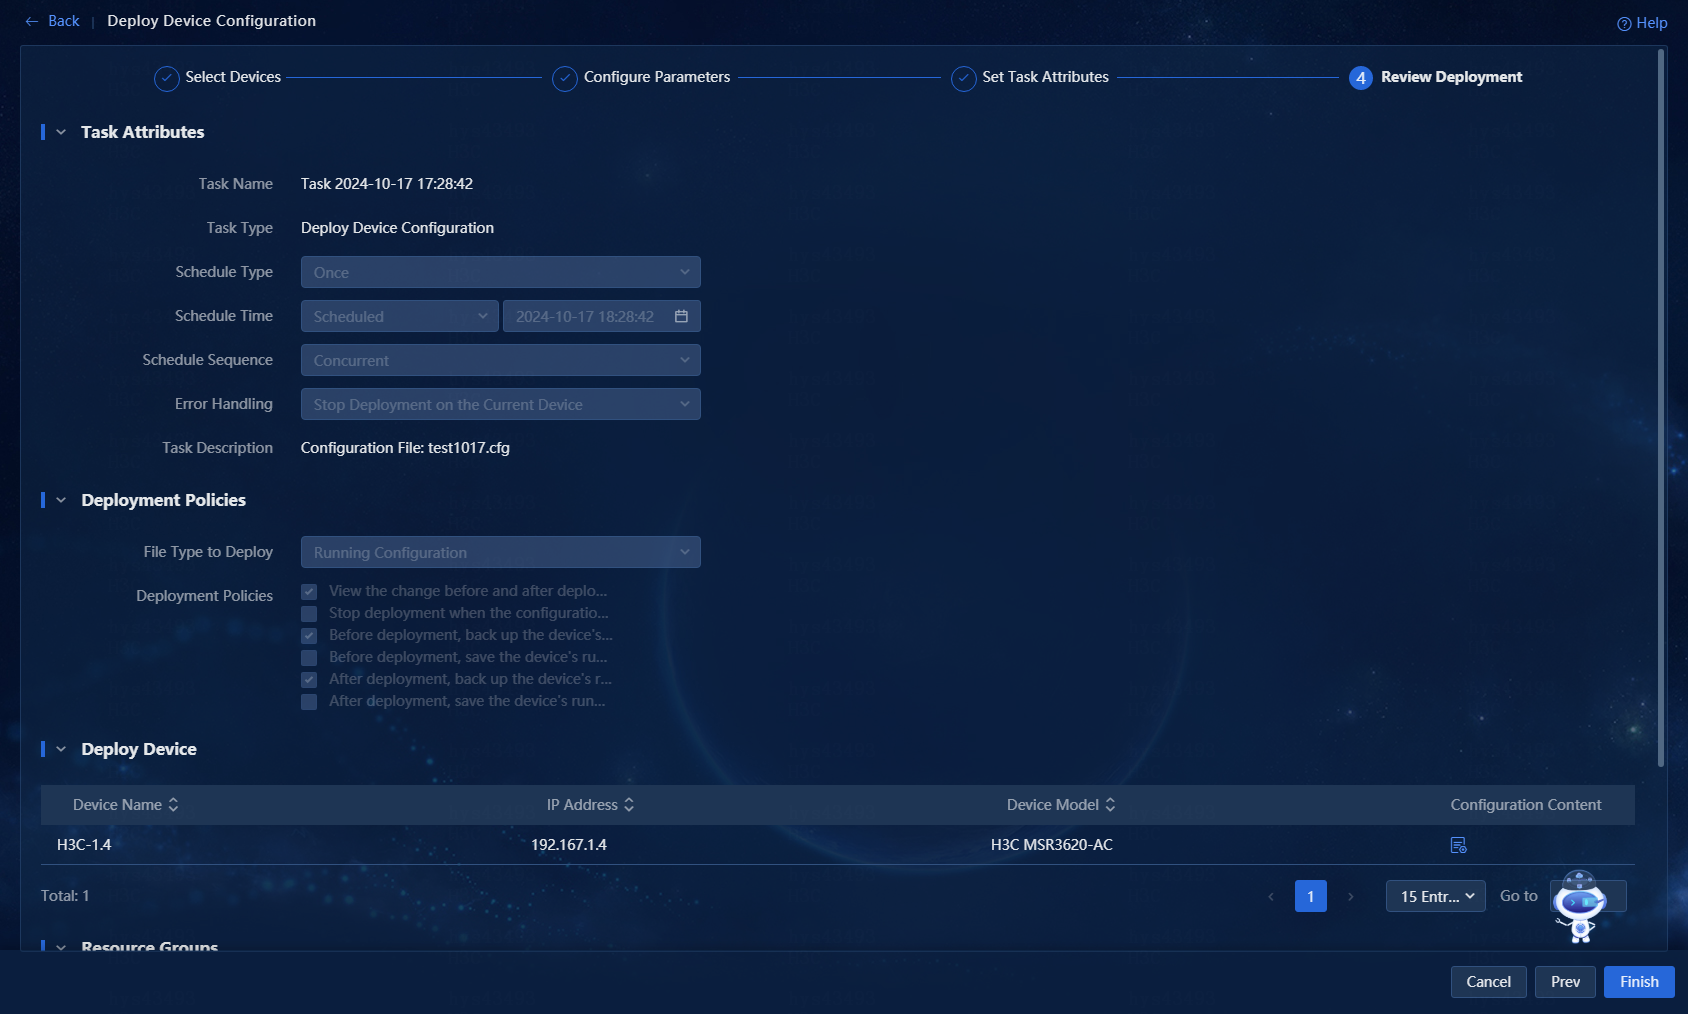Click device model H3C MSR3620-AC
Viewport: 1688px width, 1014px height.
(x=1052, y=845)
